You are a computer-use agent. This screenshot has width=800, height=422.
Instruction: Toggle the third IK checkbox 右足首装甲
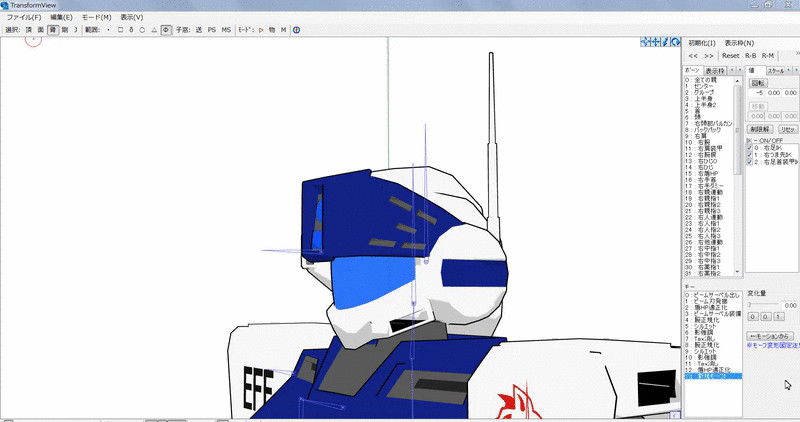pyautogui.click(x=750, y=162)
